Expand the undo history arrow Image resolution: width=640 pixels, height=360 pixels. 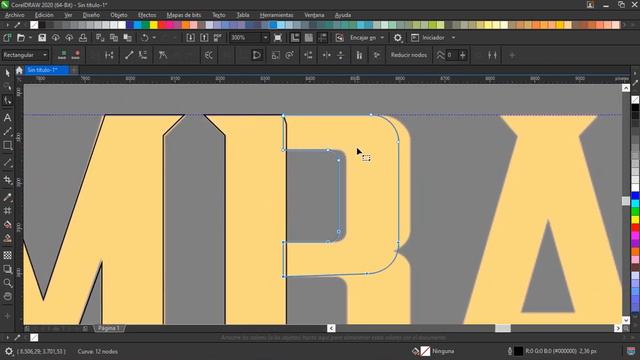154,38
